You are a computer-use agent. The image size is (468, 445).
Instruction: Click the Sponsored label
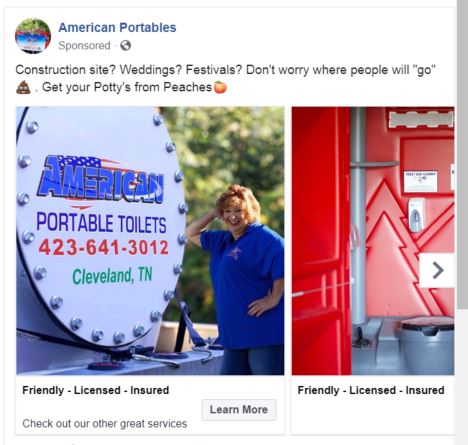84,46
